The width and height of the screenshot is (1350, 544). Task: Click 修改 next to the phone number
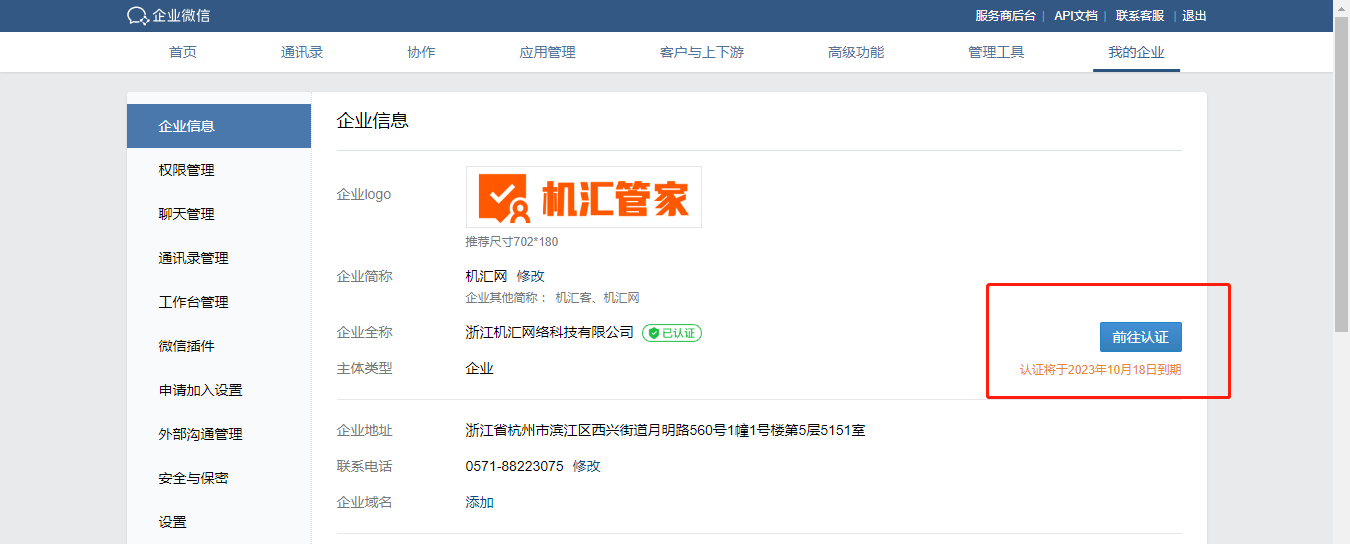587,466
